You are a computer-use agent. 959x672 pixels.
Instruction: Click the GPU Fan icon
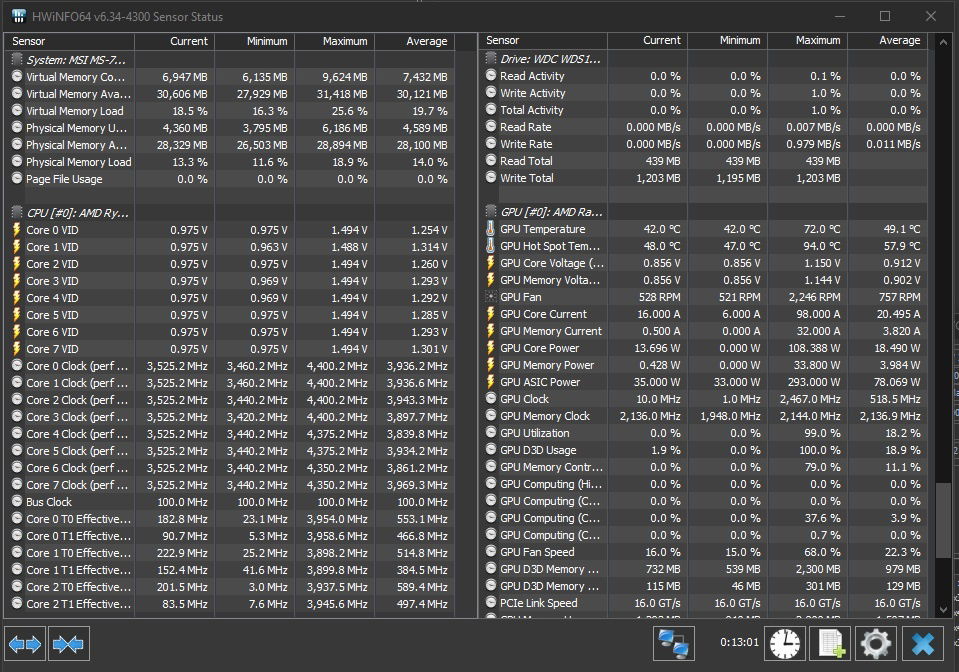(491, 297)
